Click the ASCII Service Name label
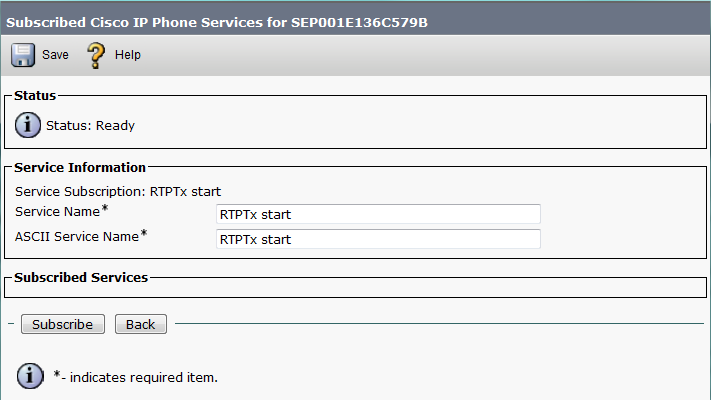Screen dimensions: 711x400 point(76,236)
